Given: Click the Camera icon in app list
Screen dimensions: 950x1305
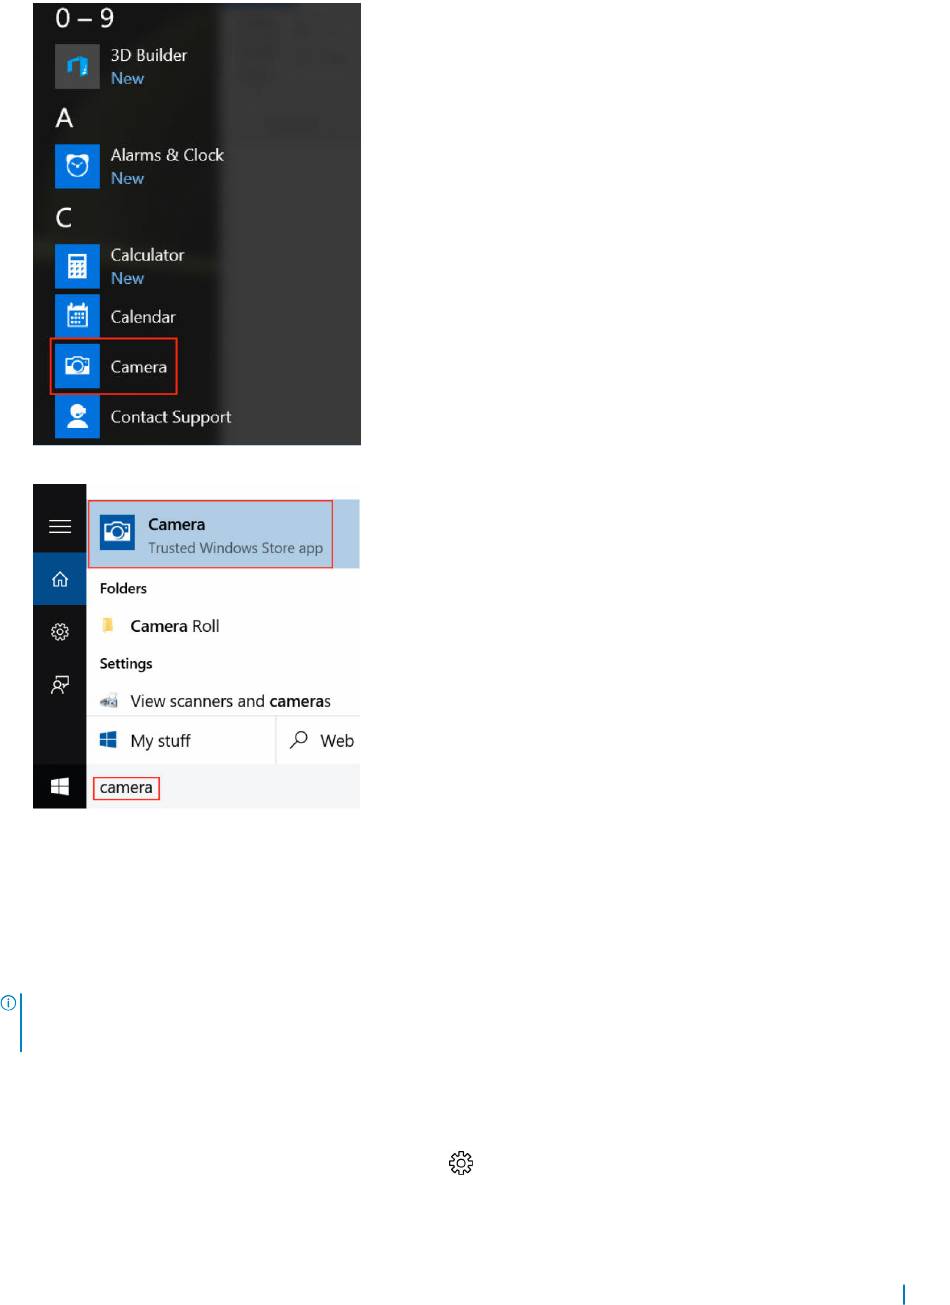Looking at the screenshot, I should pos(77,366).
